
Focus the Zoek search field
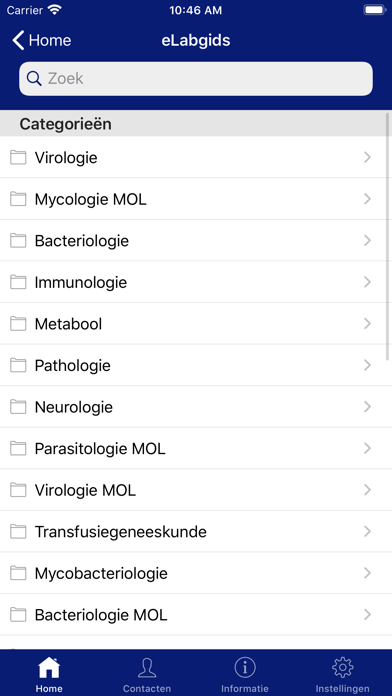(196, 79)
